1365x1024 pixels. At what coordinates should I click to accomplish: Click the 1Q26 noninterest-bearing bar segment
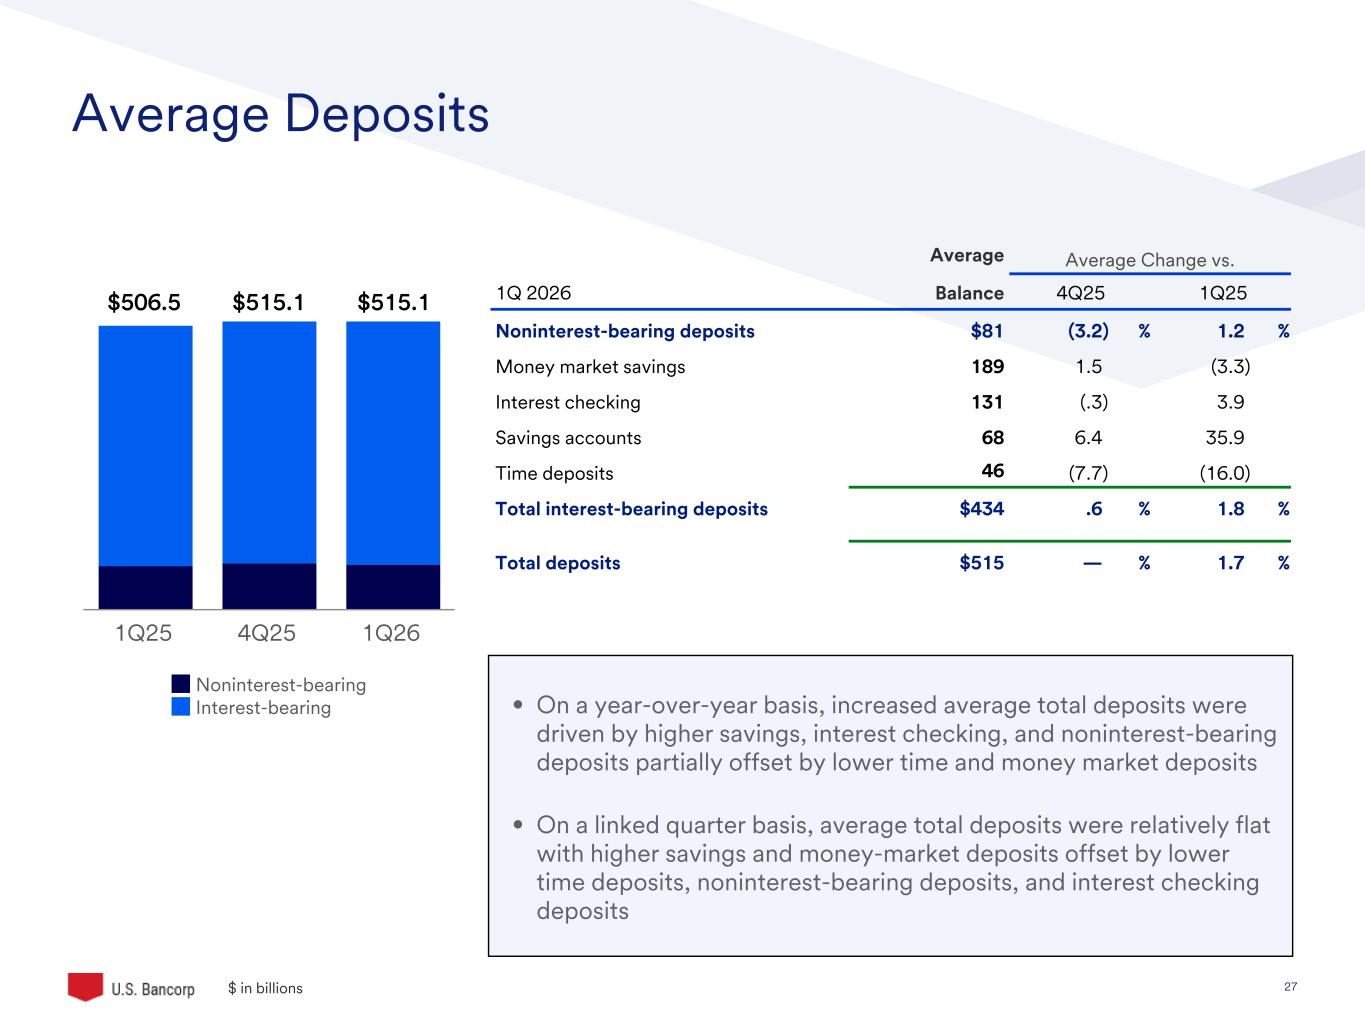click(393, 587)
